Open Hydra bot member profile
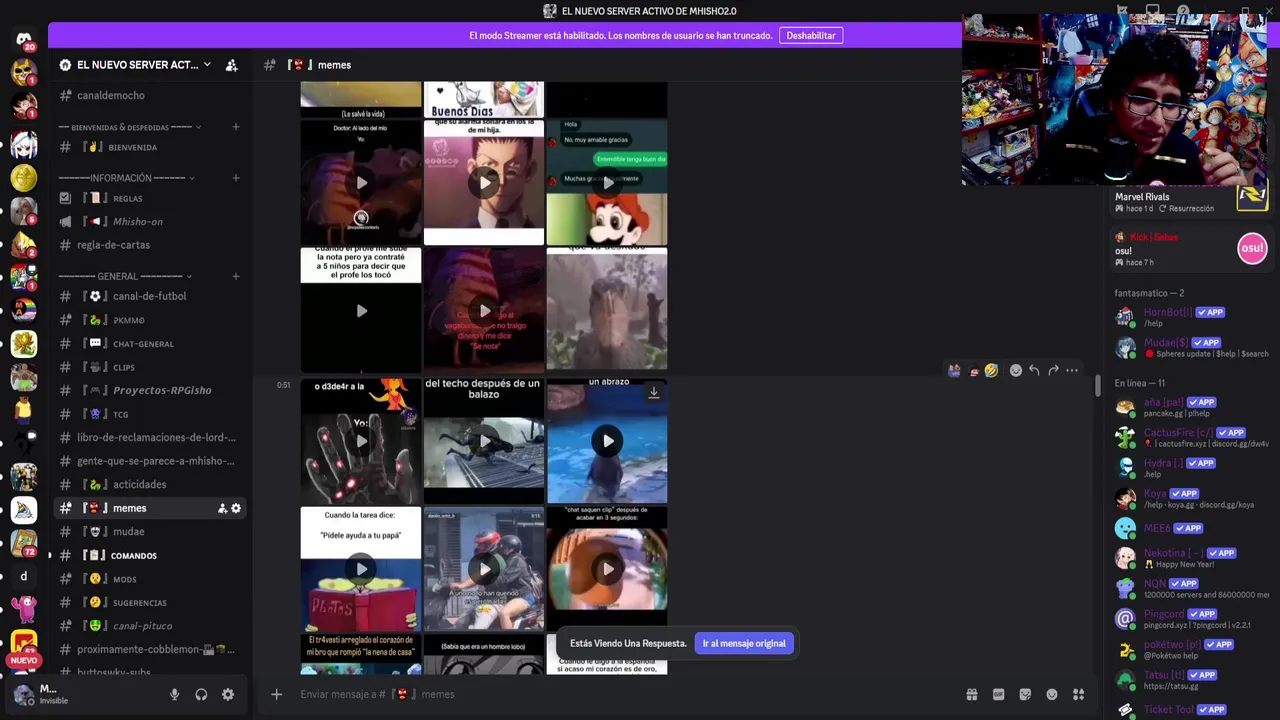Screen dimensions: 1280x720 tap(1192, 468)
